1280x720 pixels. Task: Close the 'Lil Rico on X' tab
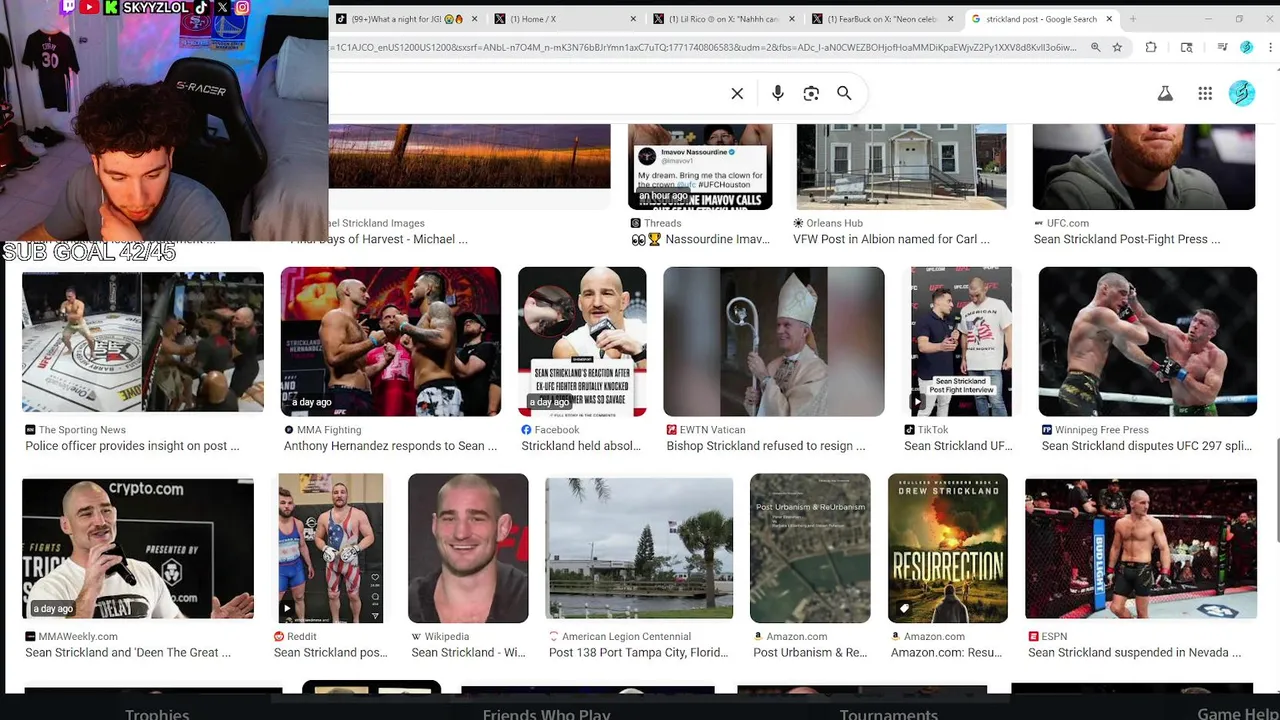click(792, 19)
